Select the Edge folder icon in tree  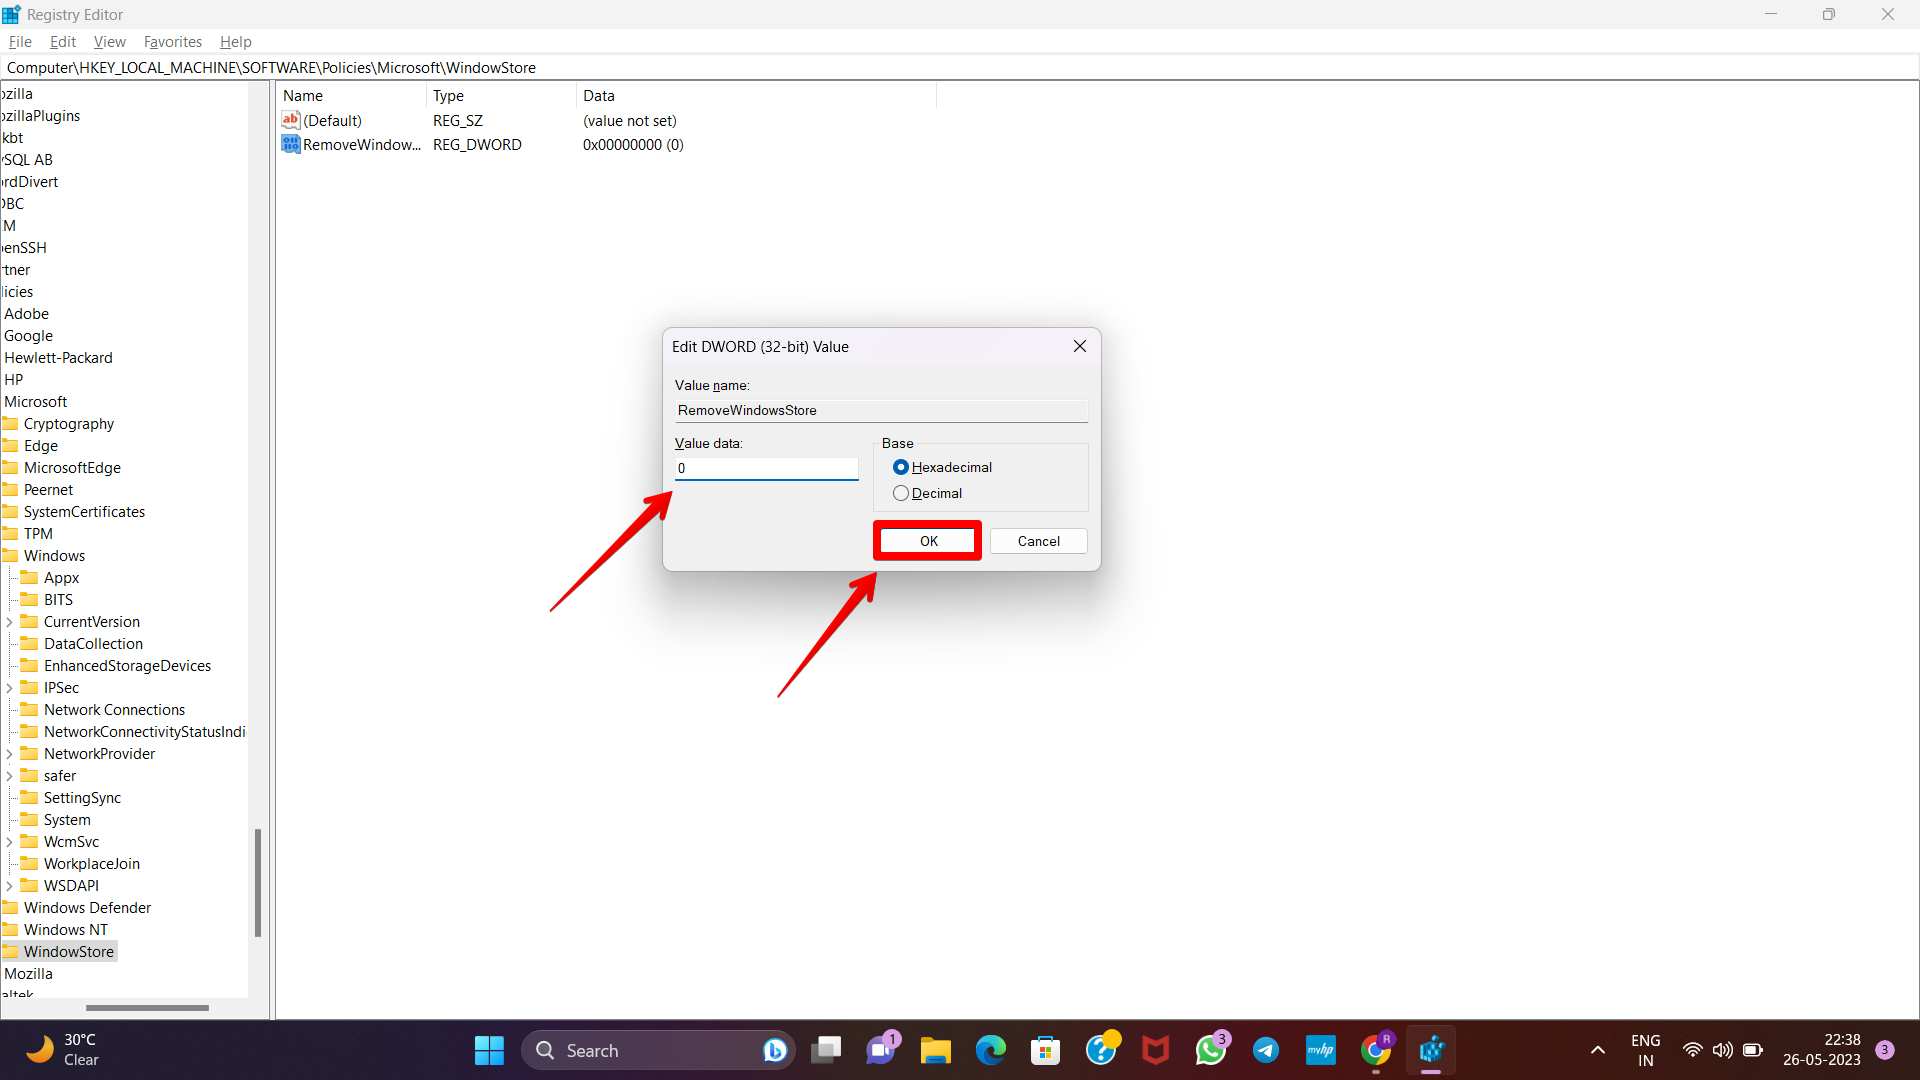[10, 446]
